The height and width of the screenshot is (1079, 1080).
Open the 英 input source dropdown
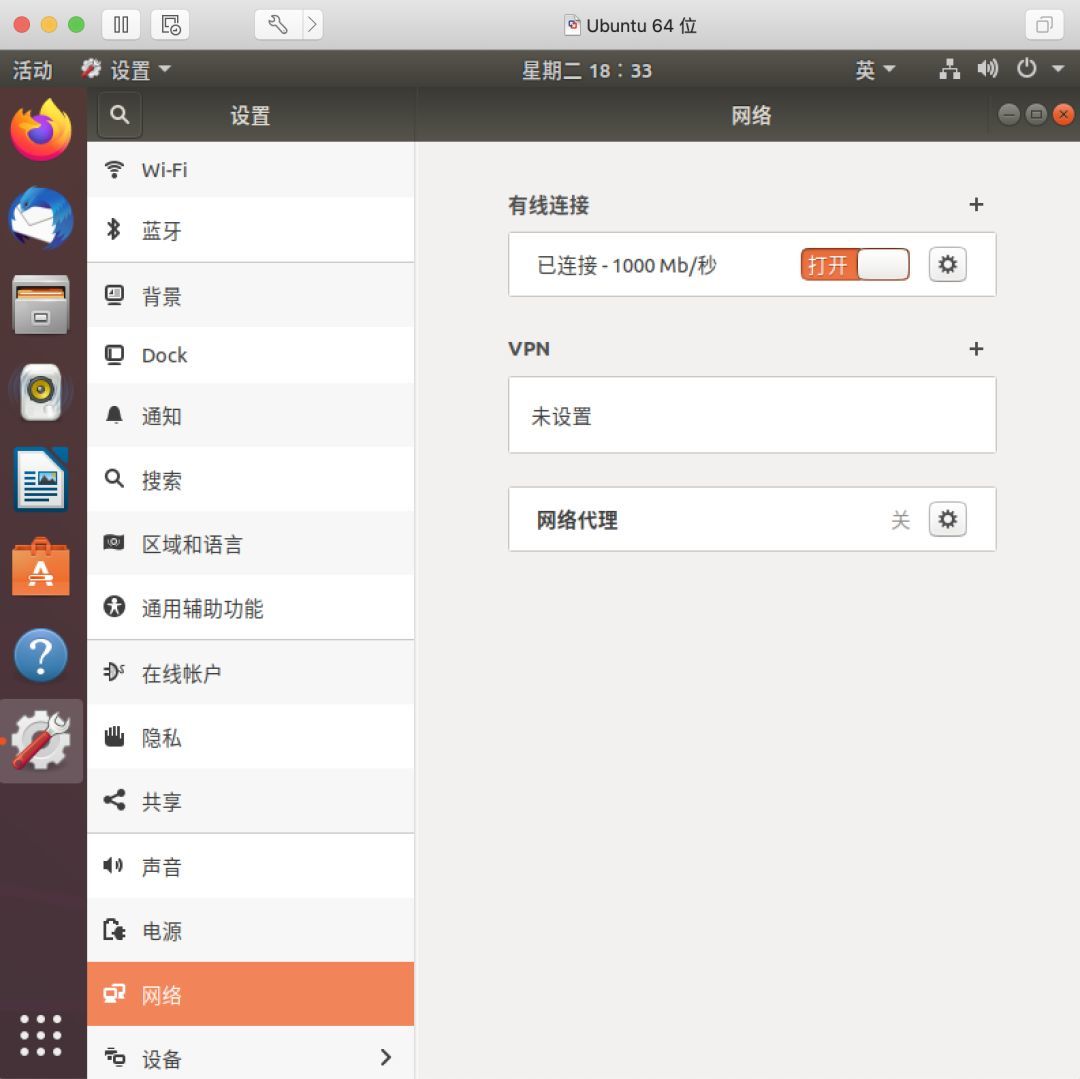(875, 70)
